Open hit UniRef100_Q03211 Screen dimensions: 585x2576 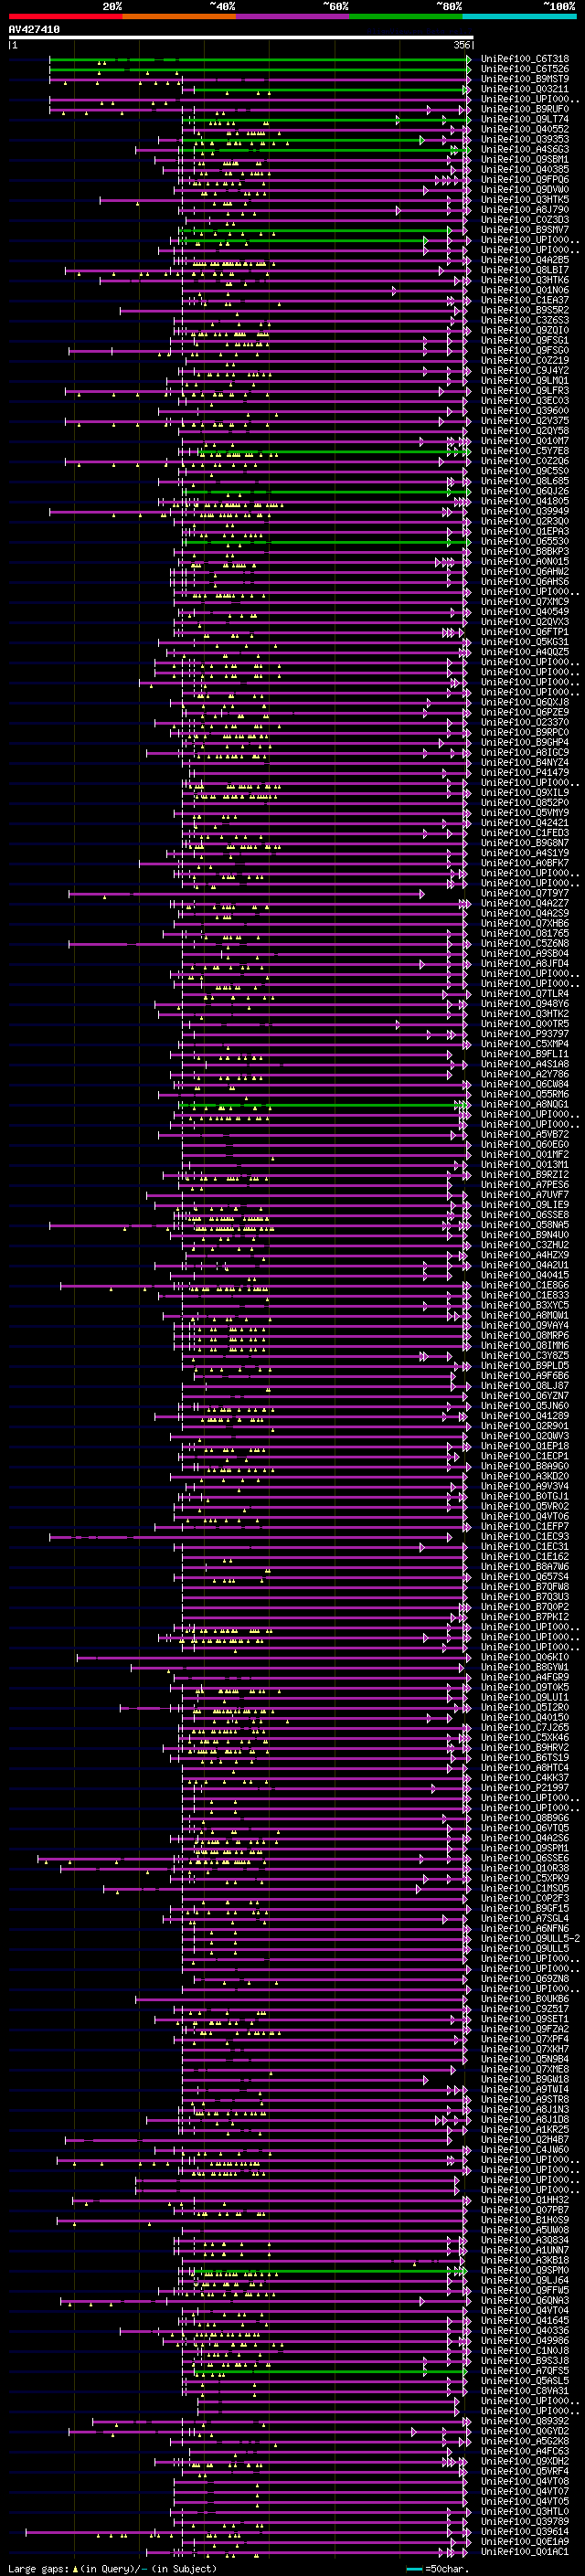pyautogui.click(x=525, y=89)
